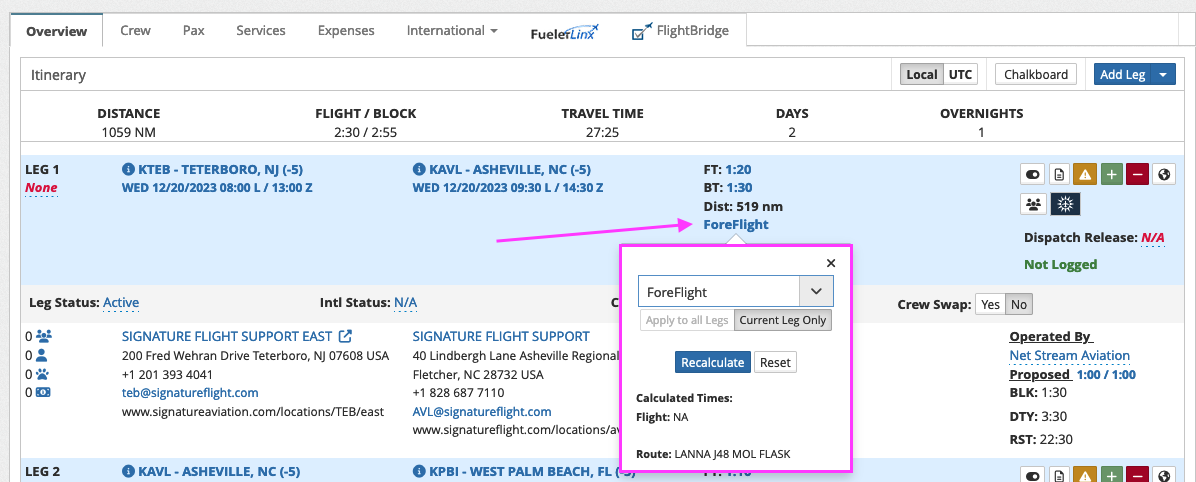Click the Leg 1 group of people icon
The image size is (1196, 482).
[x=1034, y=204]
